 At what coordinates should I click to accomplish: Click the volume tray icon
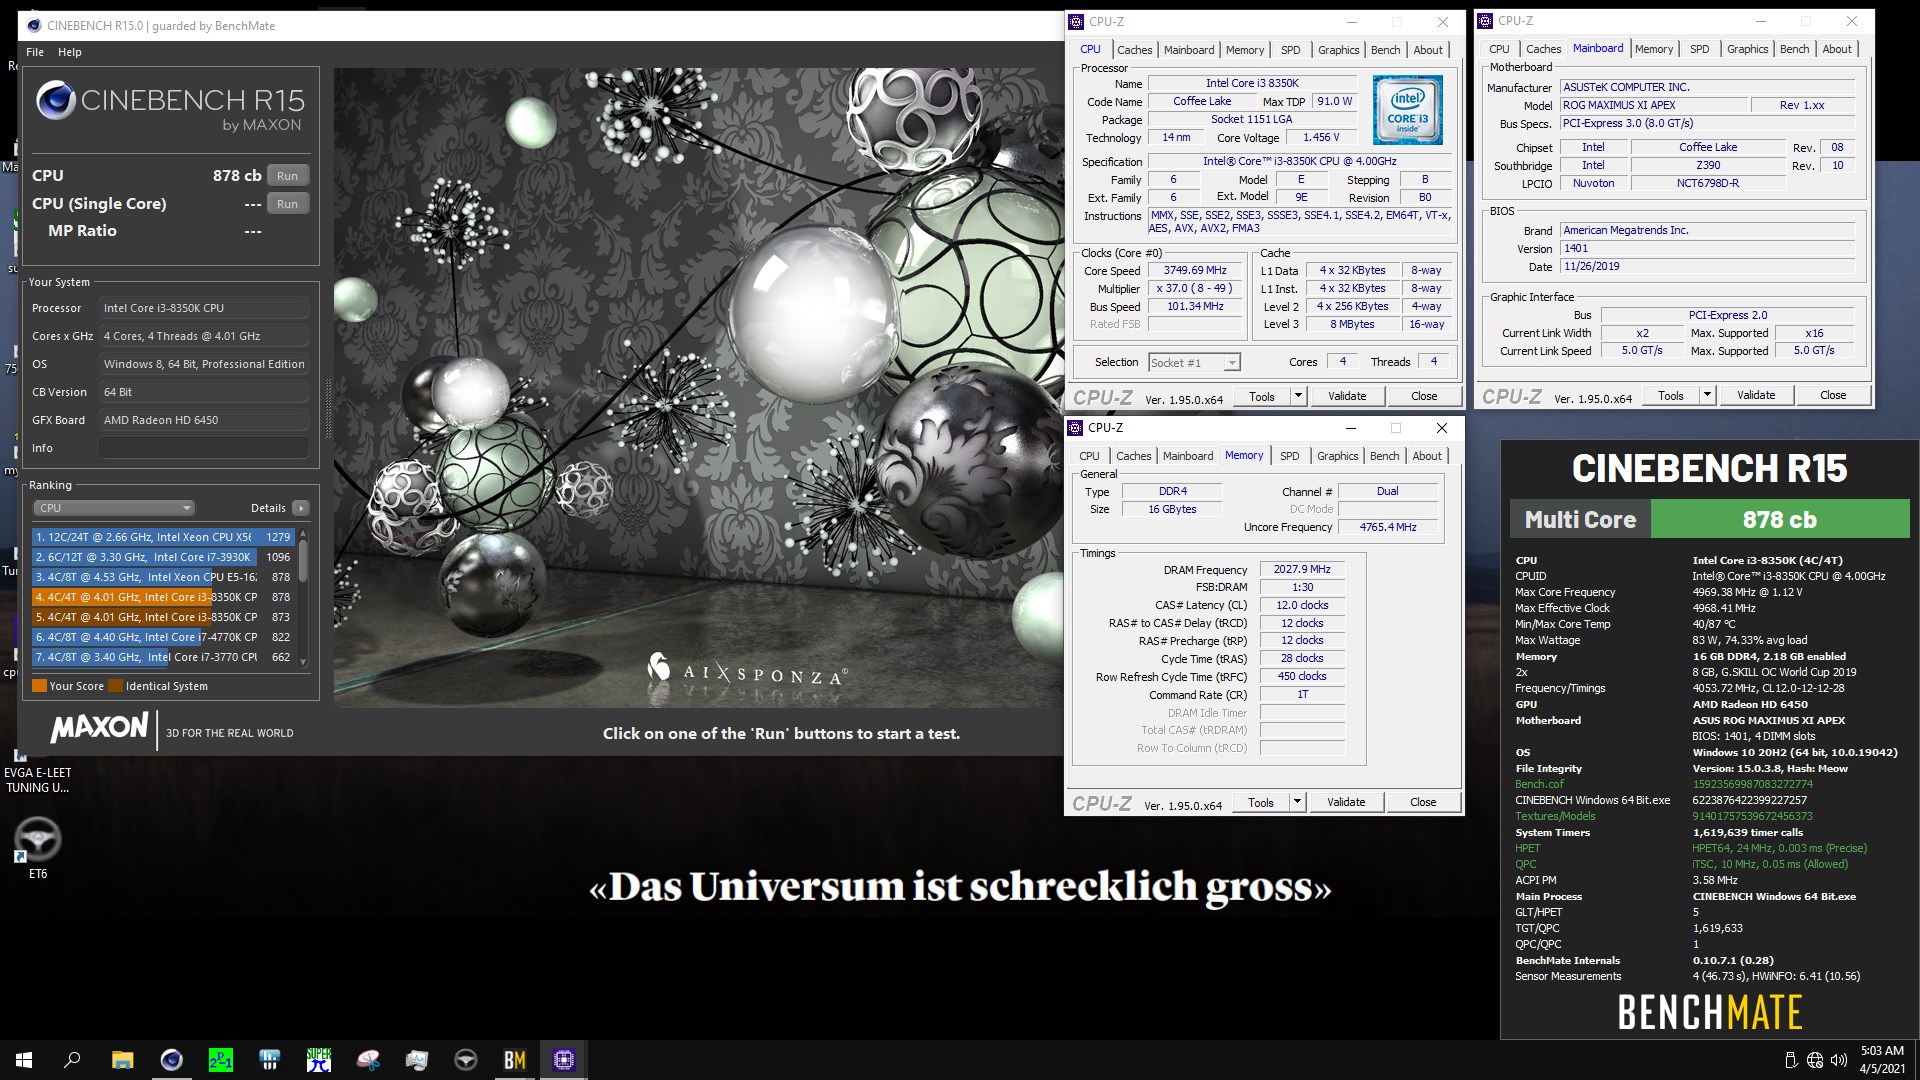point(1838,1060)
